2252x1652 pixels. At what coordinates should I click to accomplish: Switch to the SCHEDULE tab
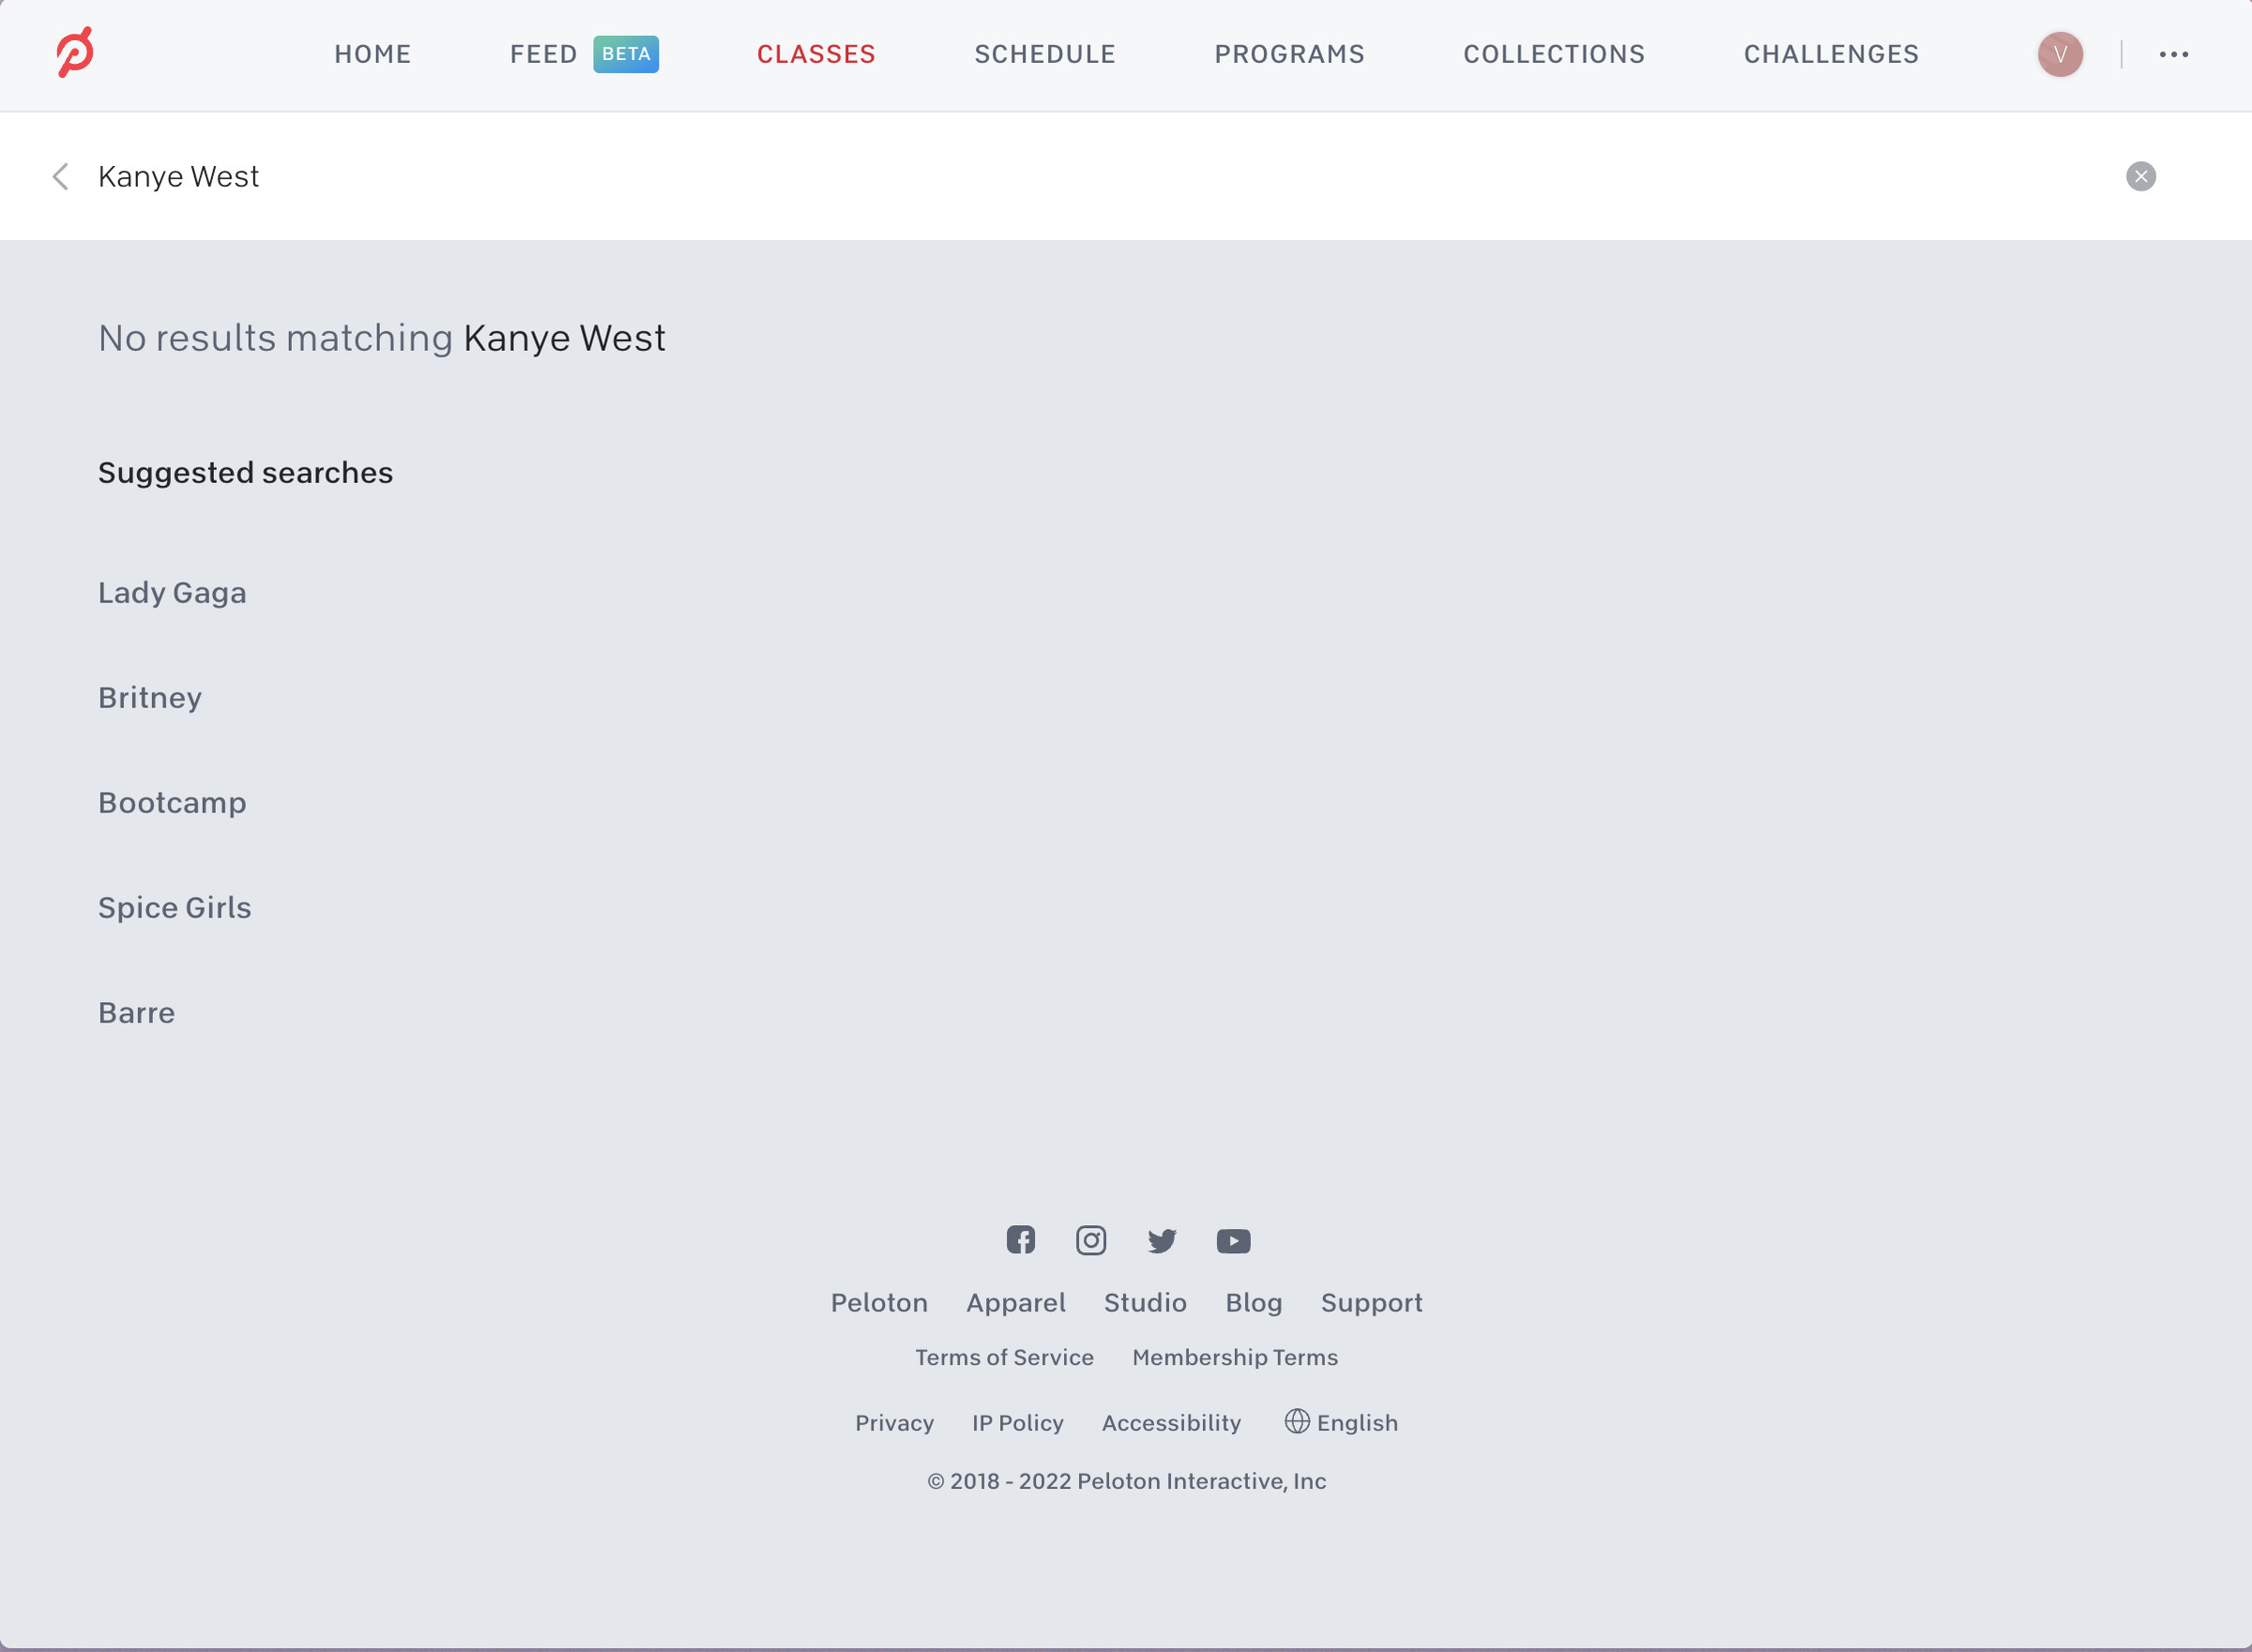coord(1044,54)
